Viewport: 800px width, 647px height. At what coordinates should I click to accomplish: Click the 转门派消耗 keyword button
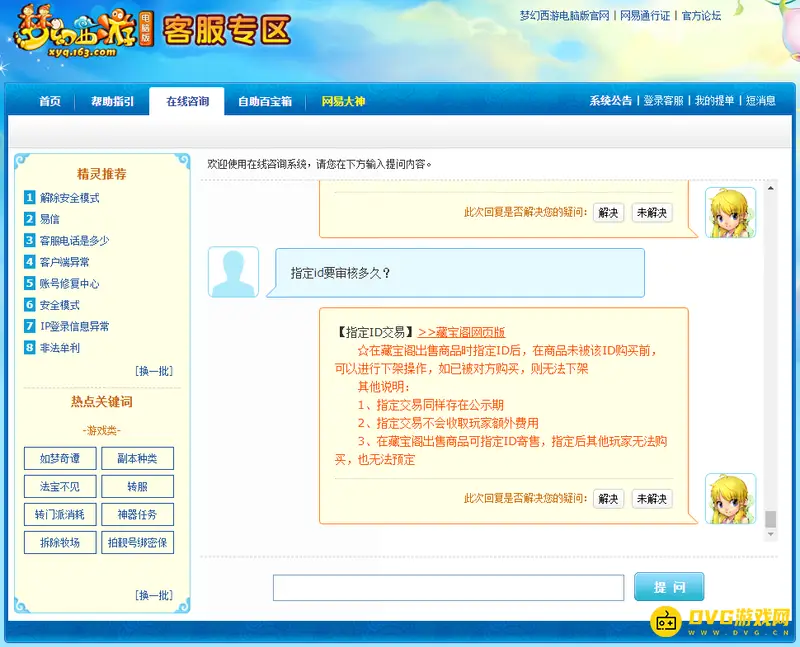click(x=60, y=514)
